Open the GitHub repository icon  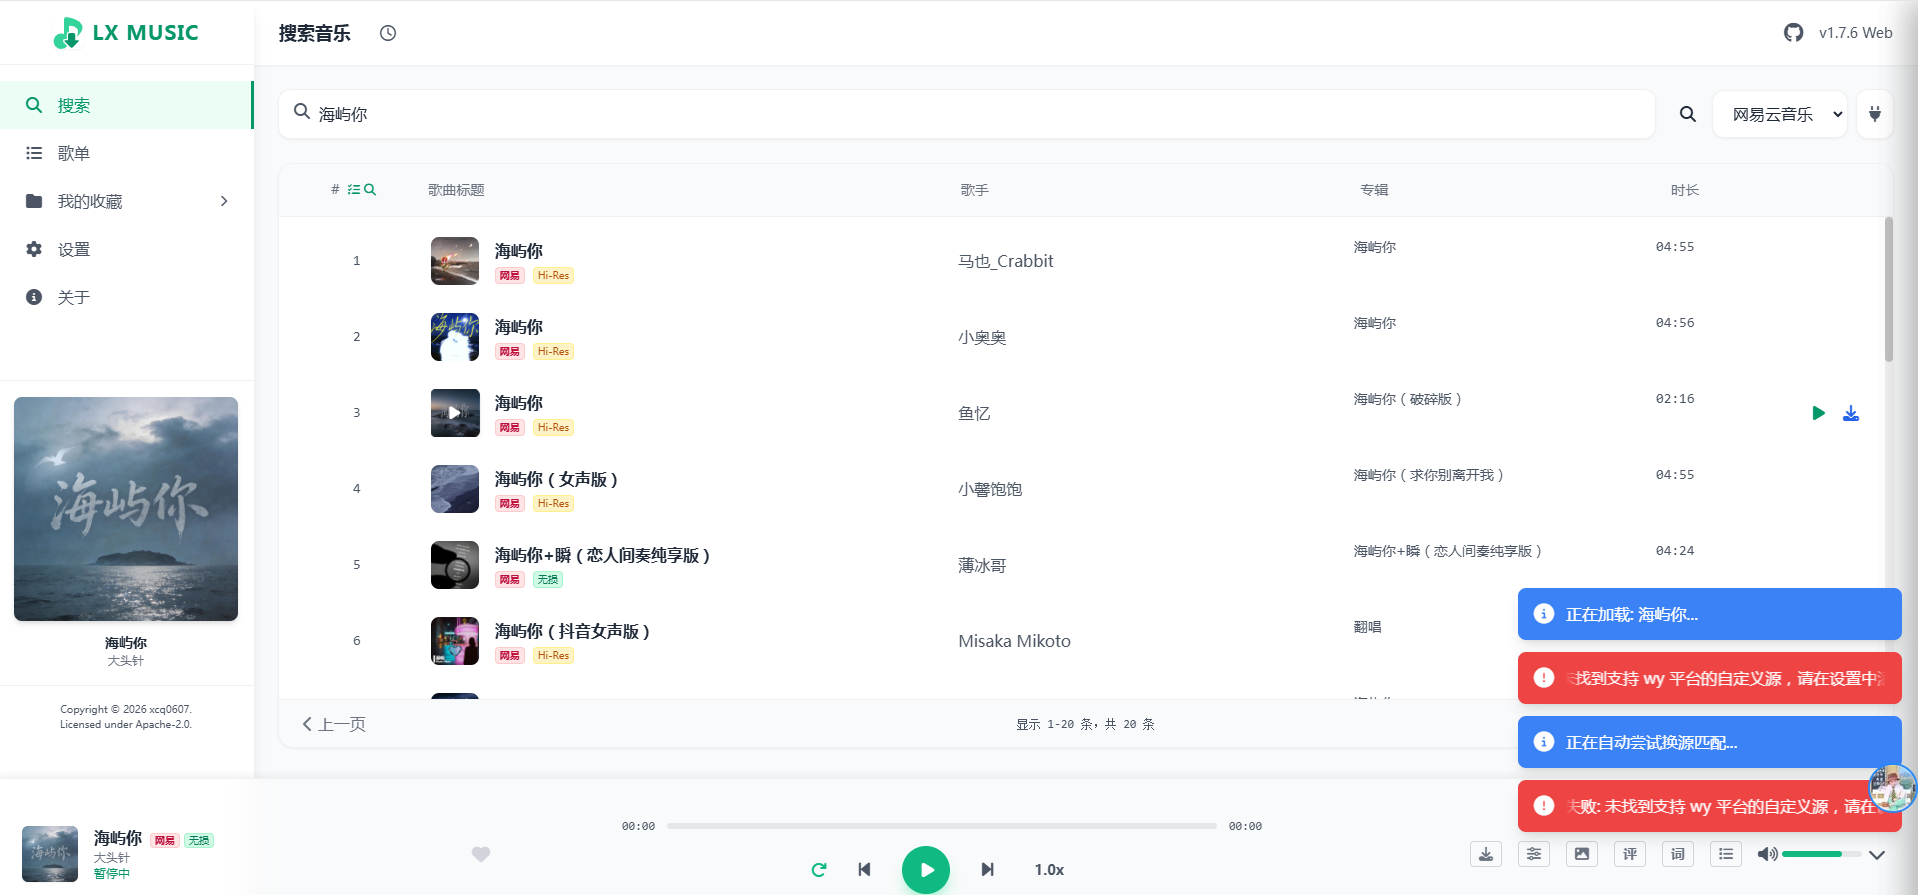click(x=1794, y=33)
